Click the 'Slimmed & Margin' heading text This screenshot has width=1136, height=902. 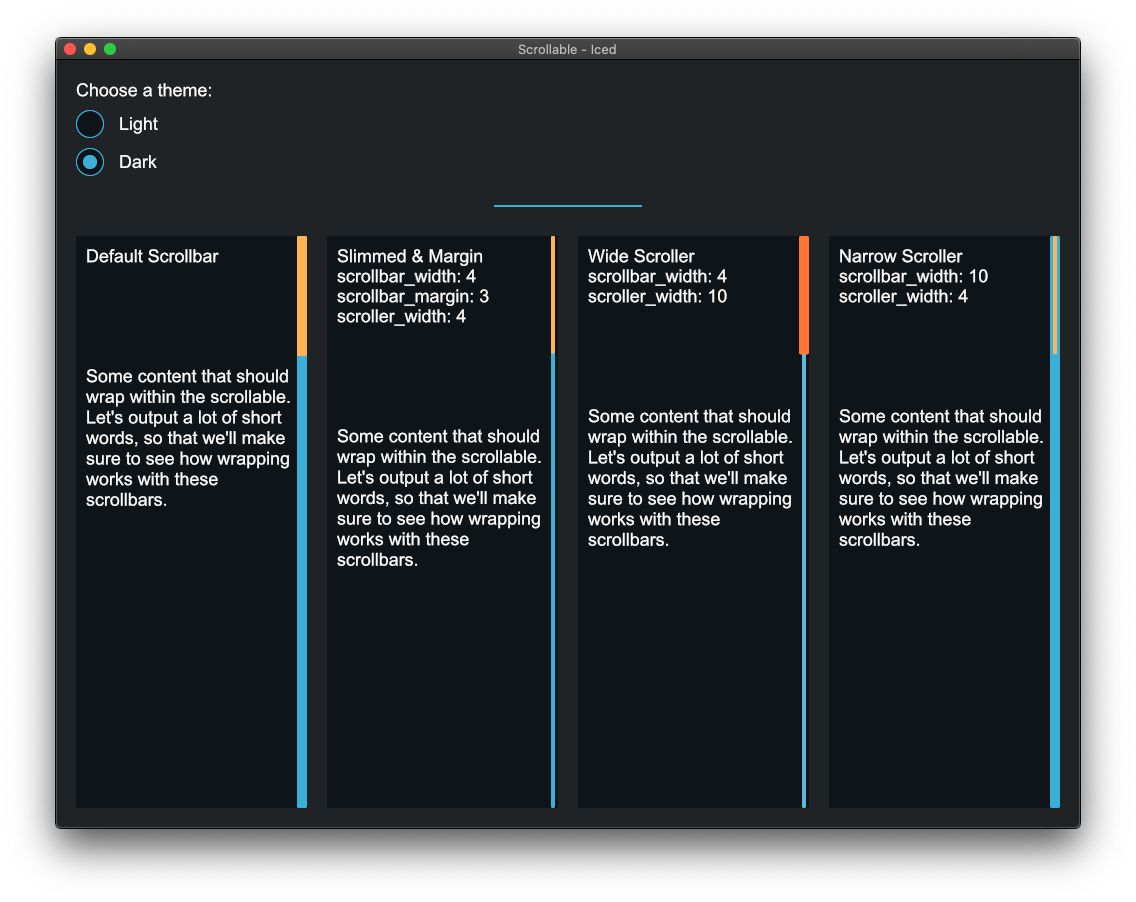(x=410, y=256)
